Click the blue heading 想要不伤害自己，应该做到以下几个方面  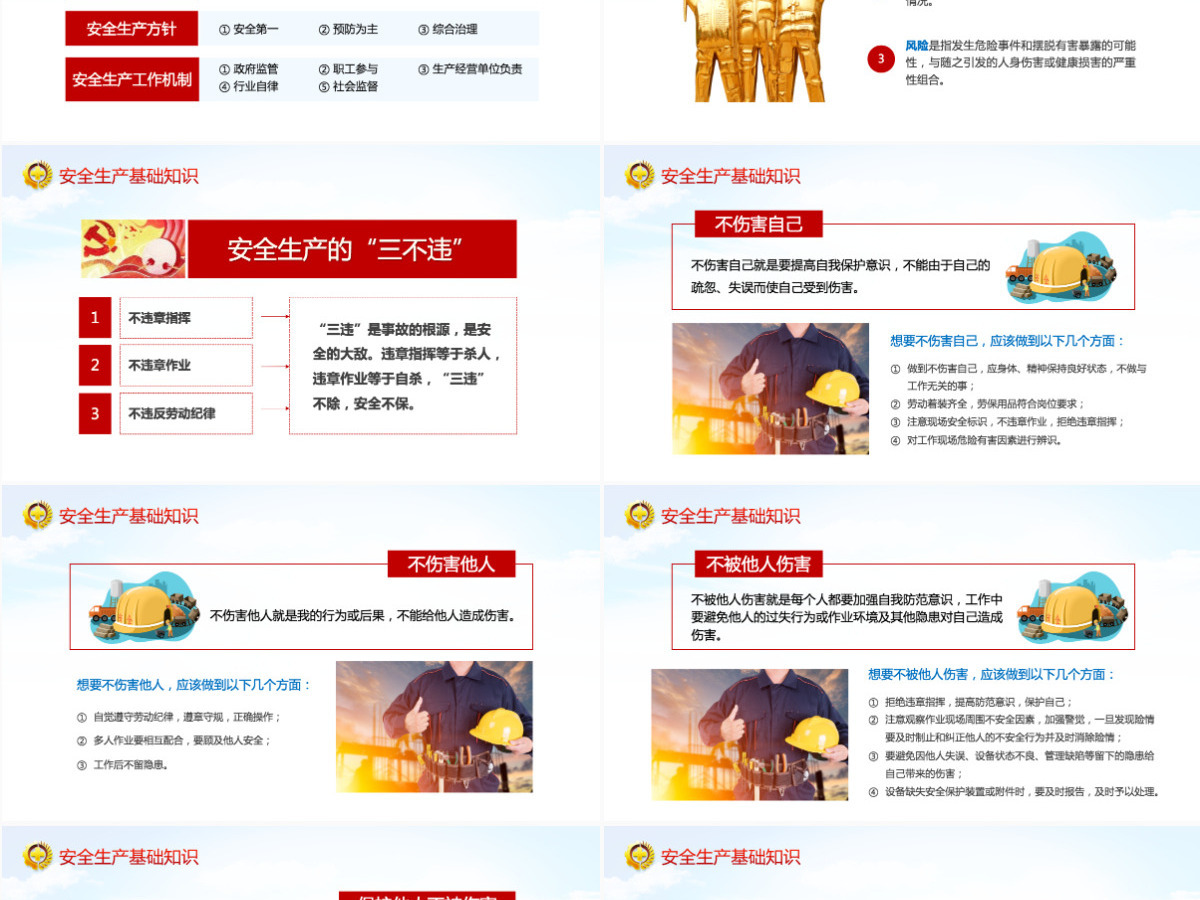[1008, 341]
